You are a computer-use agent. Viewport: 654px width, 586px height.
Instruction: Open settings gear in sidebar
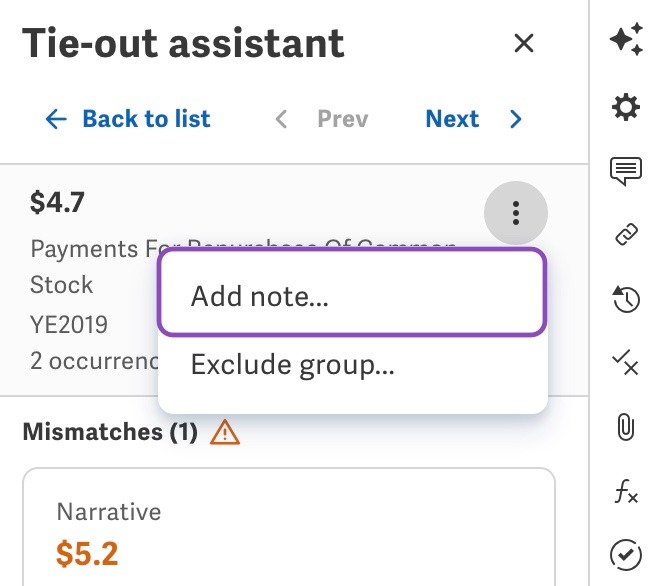click(626, 107)
